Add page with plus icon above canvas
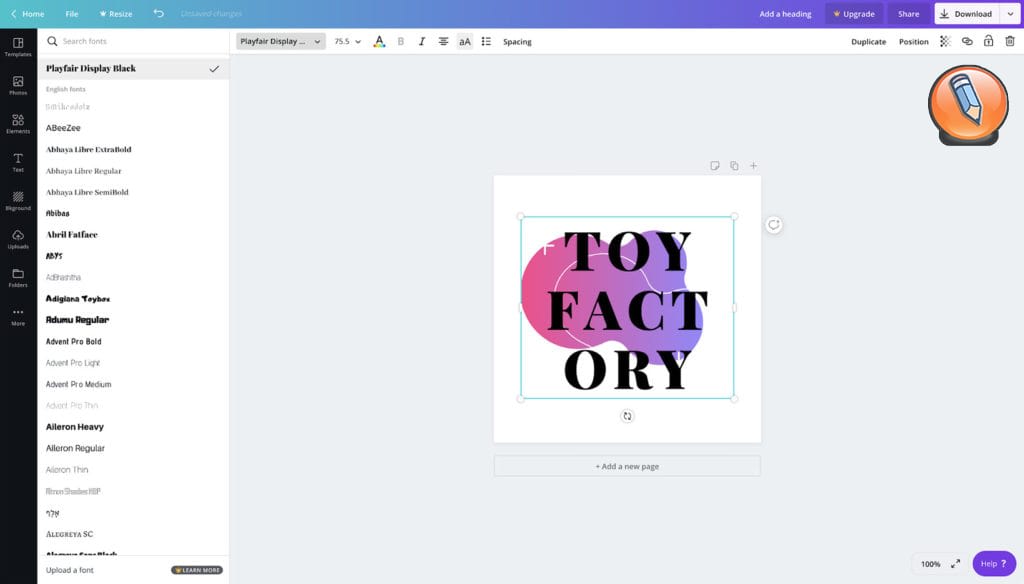 (753, 166)
